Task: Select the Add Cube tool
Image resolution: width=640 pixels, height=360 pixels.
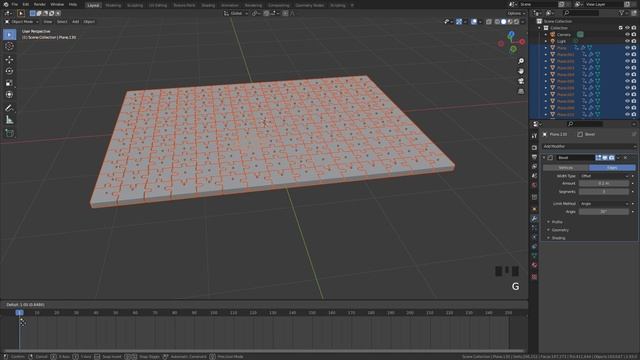Action: click(9, 133)
